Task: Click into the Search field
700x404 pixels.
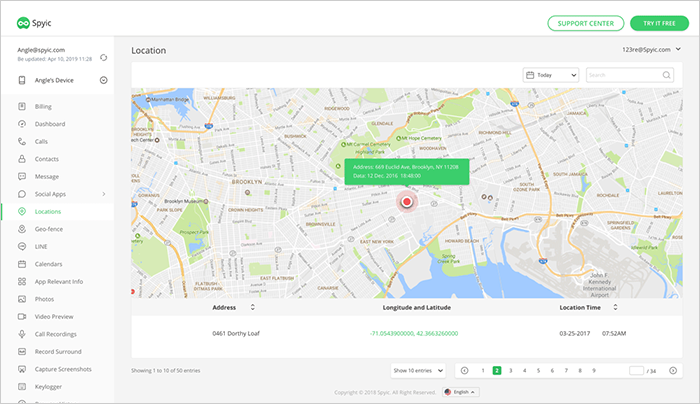Action: click(x=629, y=75)
